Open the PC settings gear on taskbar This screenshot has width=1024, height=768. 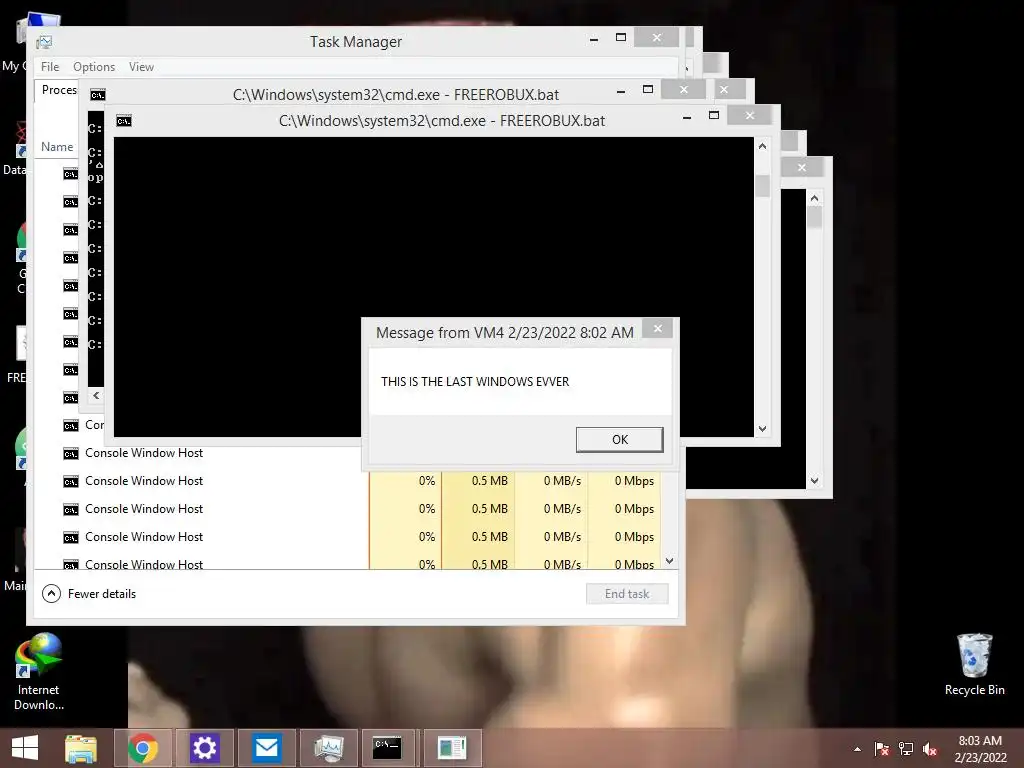point(204,748)
